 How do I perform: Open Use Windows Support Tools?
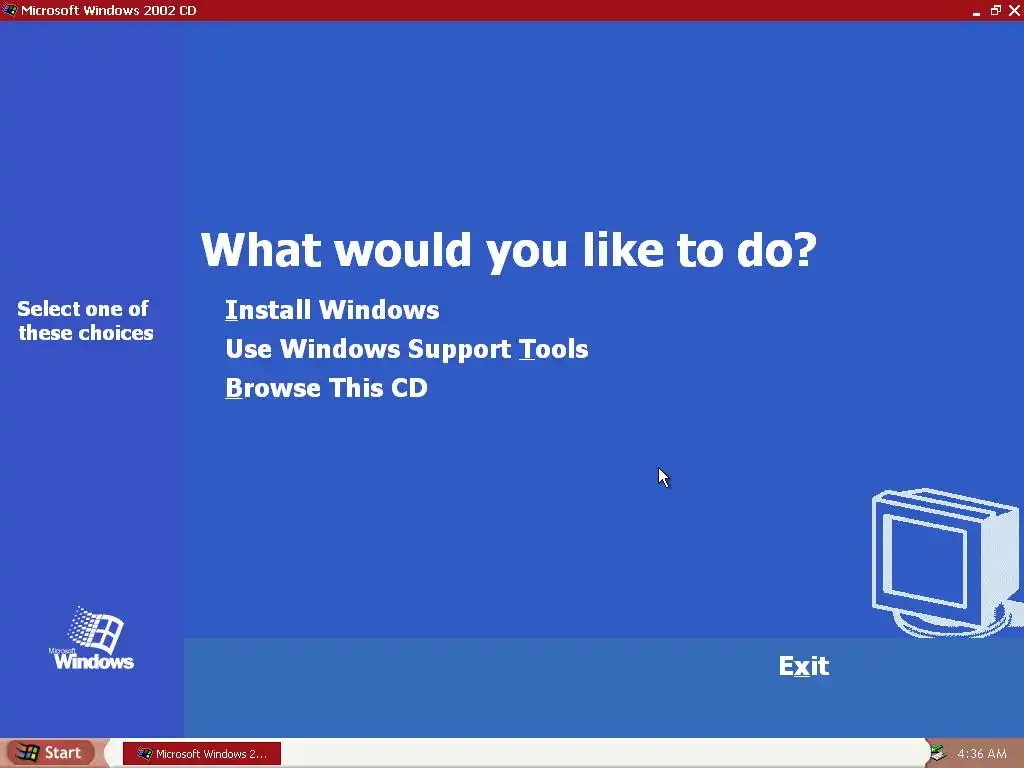406,349
